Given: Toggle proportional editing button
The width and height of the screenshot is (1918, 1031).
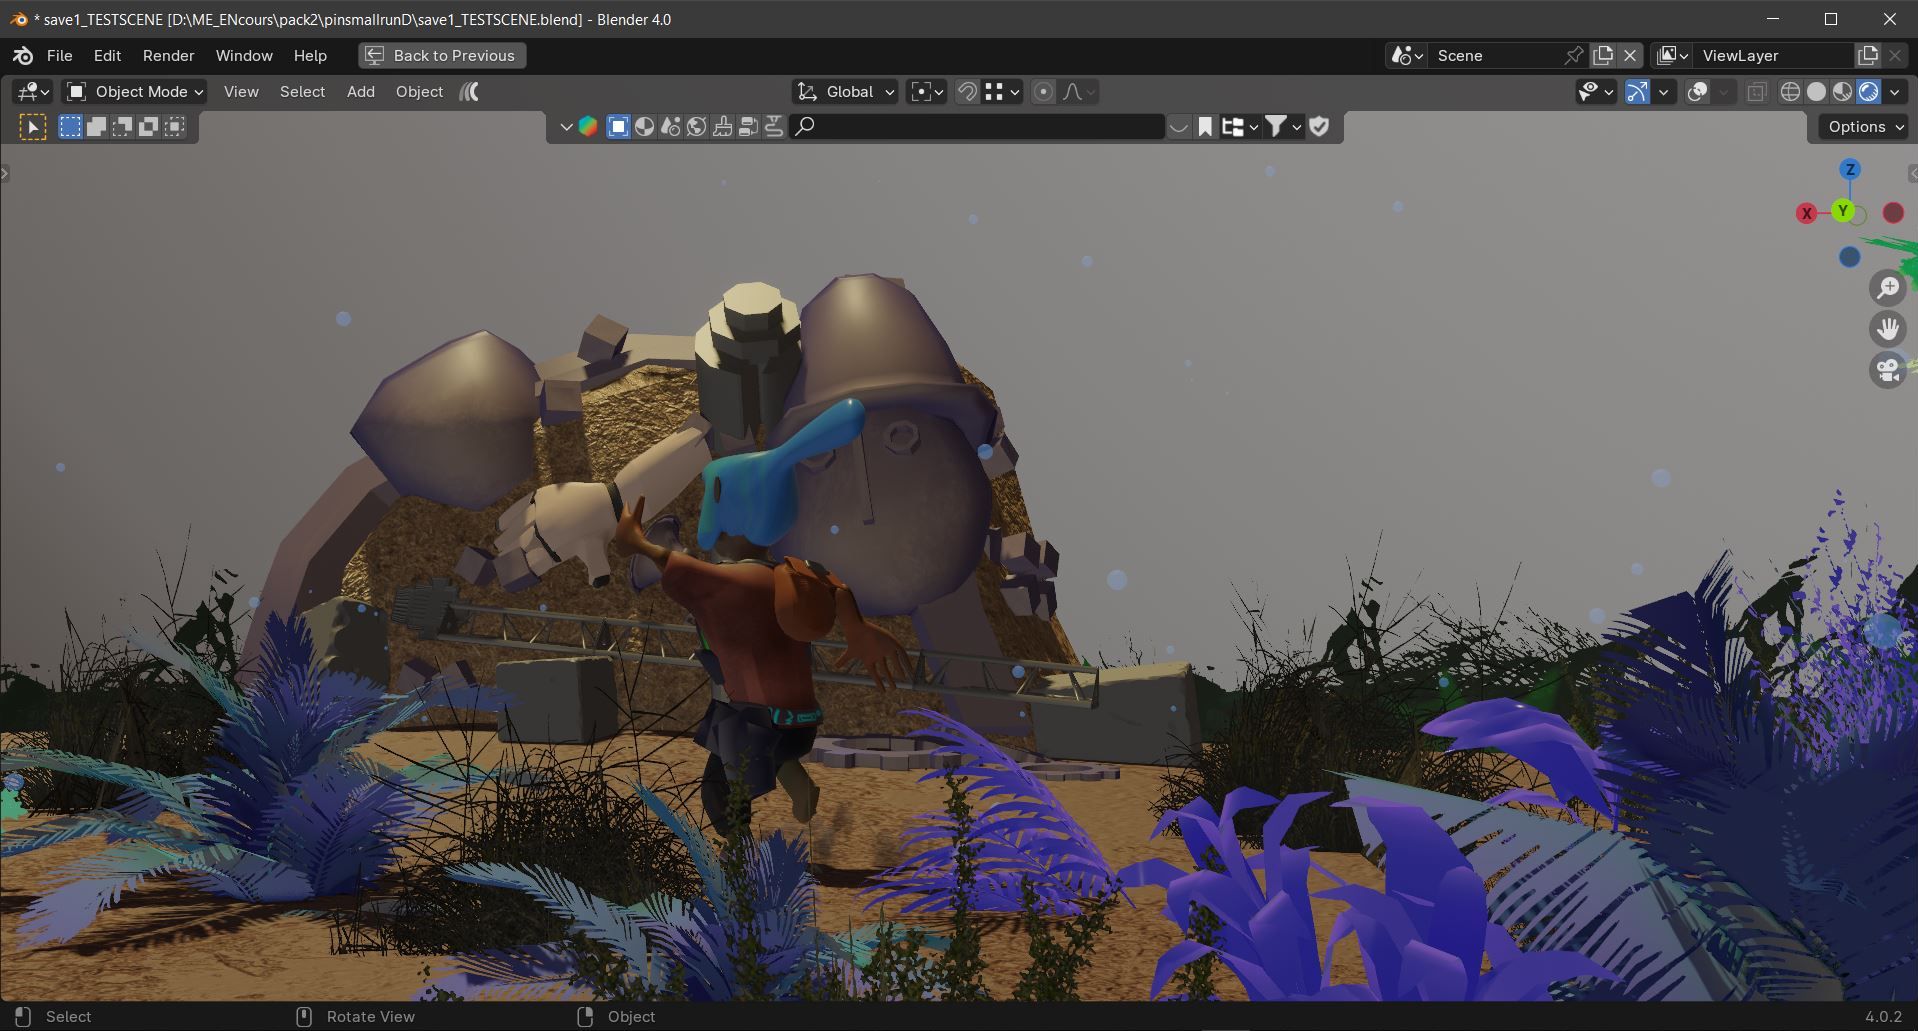Looking at the screenshot, I should (1043, 92).
